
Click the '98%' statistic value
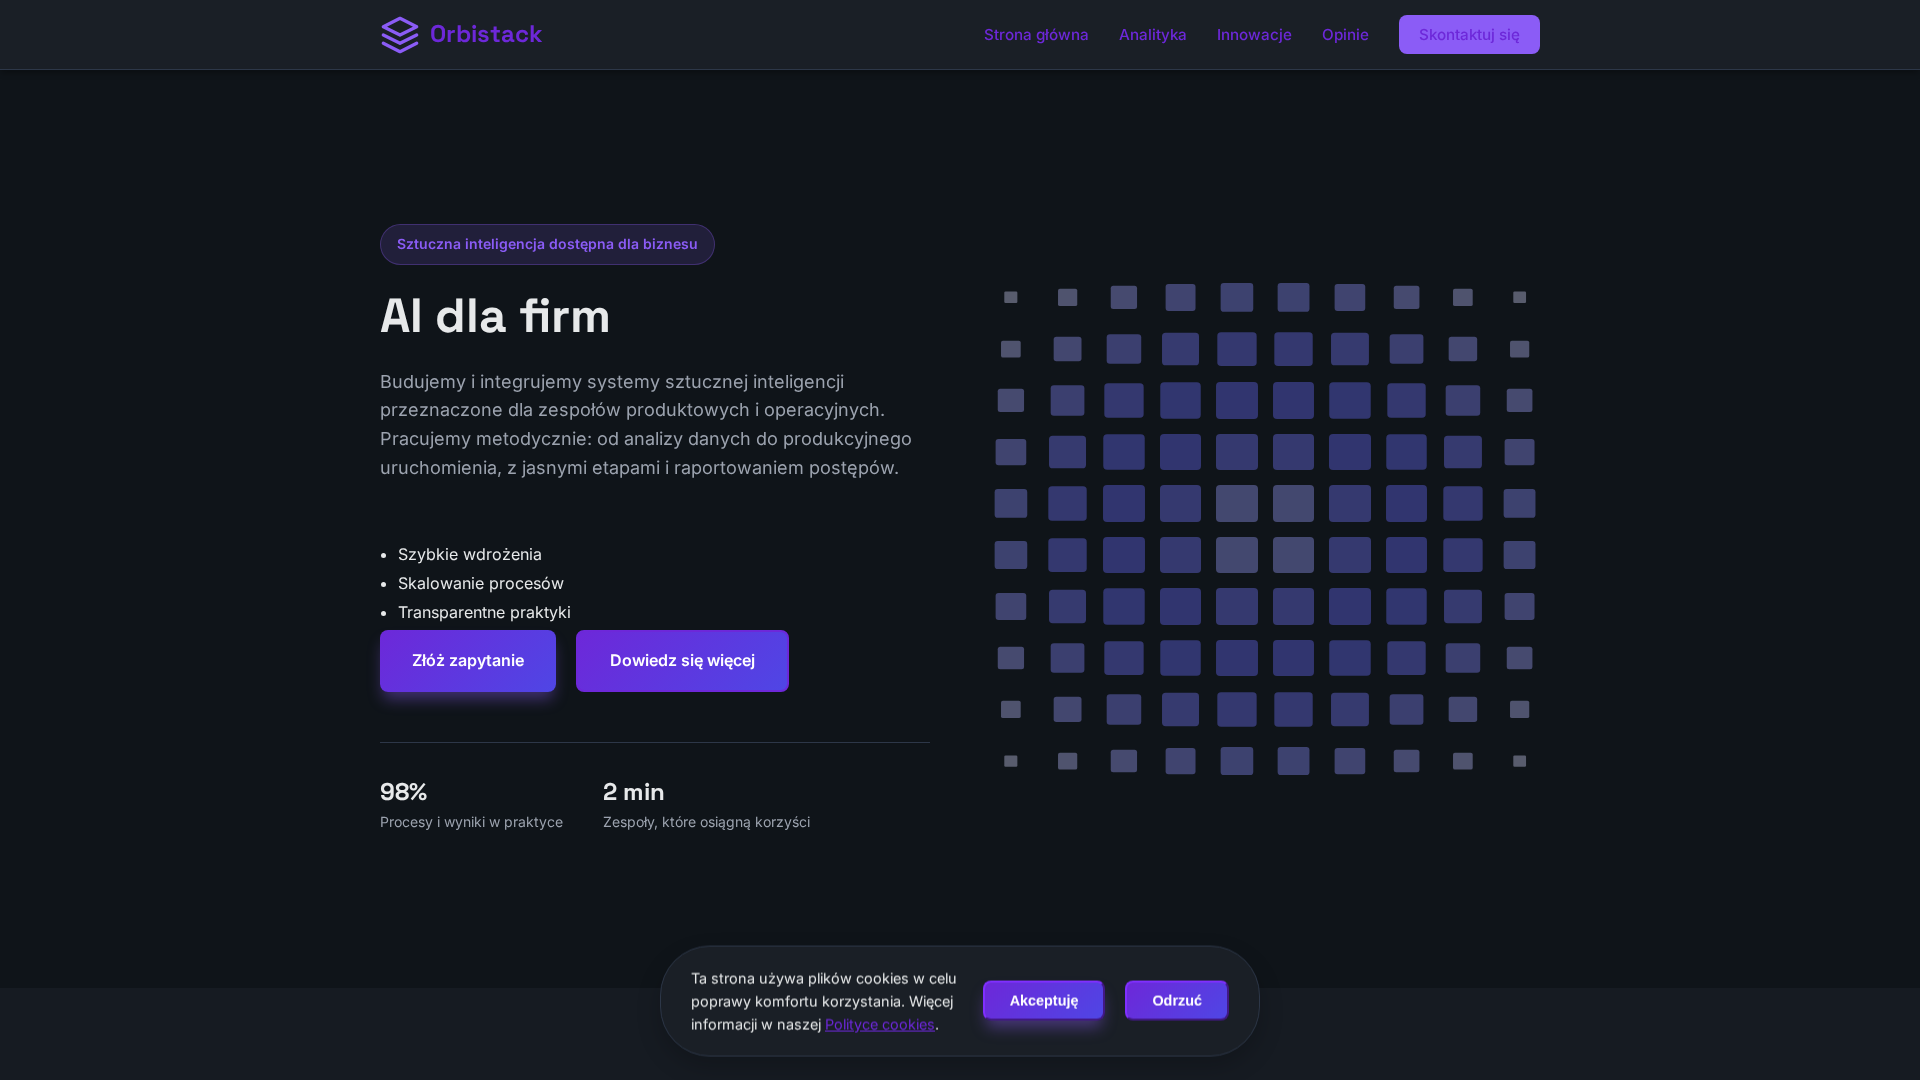click(404, 792)
